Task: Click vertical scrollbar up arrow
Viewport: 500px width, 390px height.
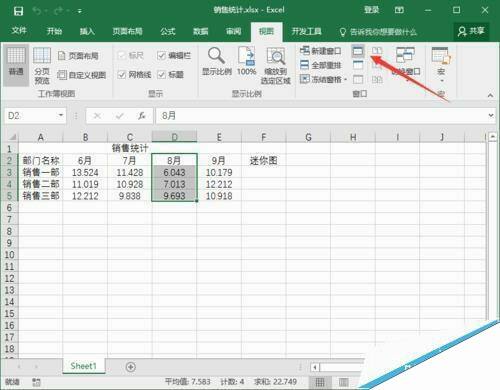Action: (492, 136)
